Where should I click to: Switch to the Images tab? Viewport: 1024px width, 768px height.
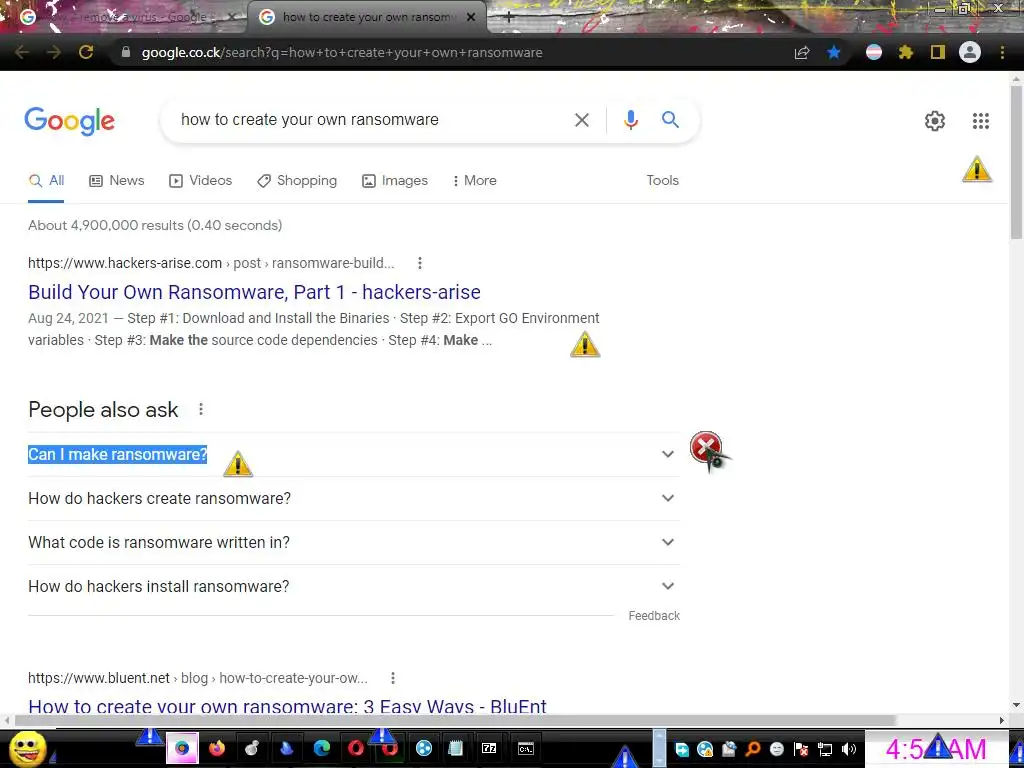[x=395, y=180]
